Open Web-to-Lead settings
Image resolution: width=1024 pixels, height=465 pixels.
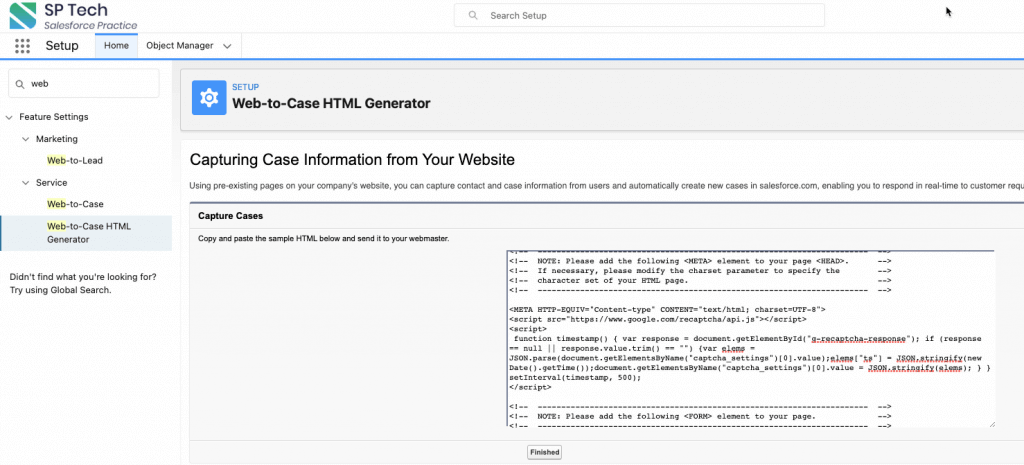pyautogui.click(x=75, y=160)
